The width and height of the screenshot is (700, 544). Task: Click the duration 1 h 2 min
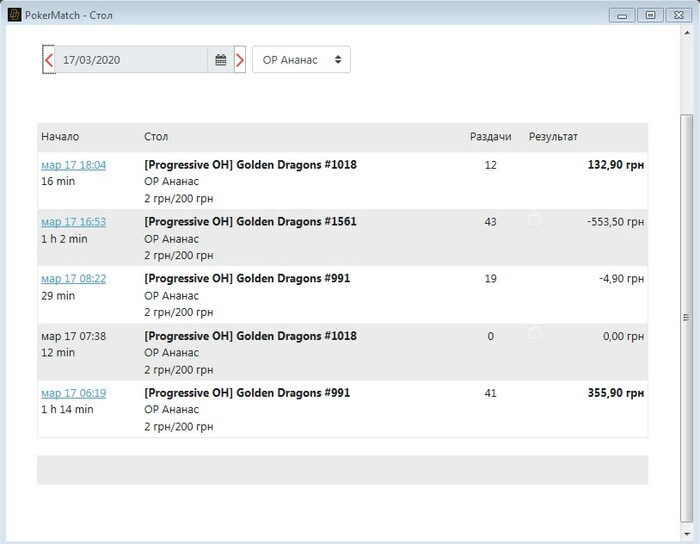(64, 239)
